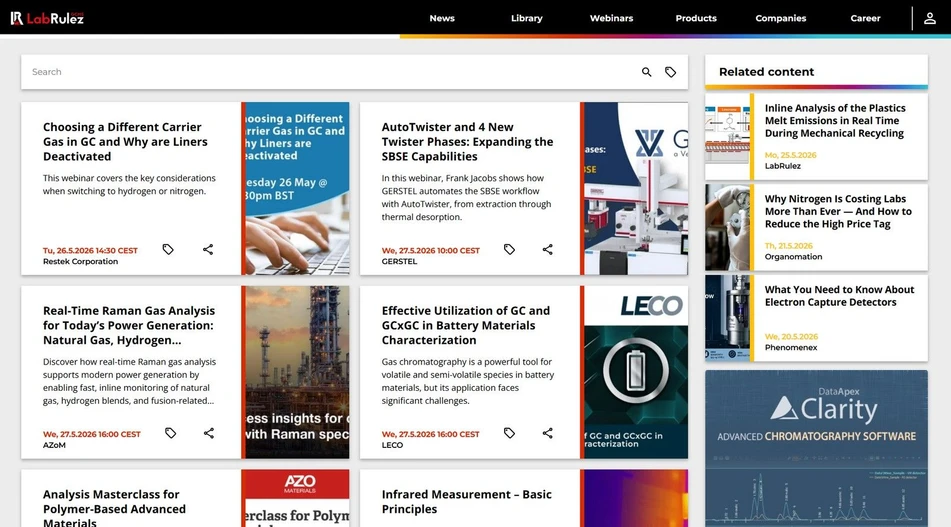Open 'Why Nitrogen Is Costing Labs More' article
Screen dimensions: 951x527
(838, 212)
